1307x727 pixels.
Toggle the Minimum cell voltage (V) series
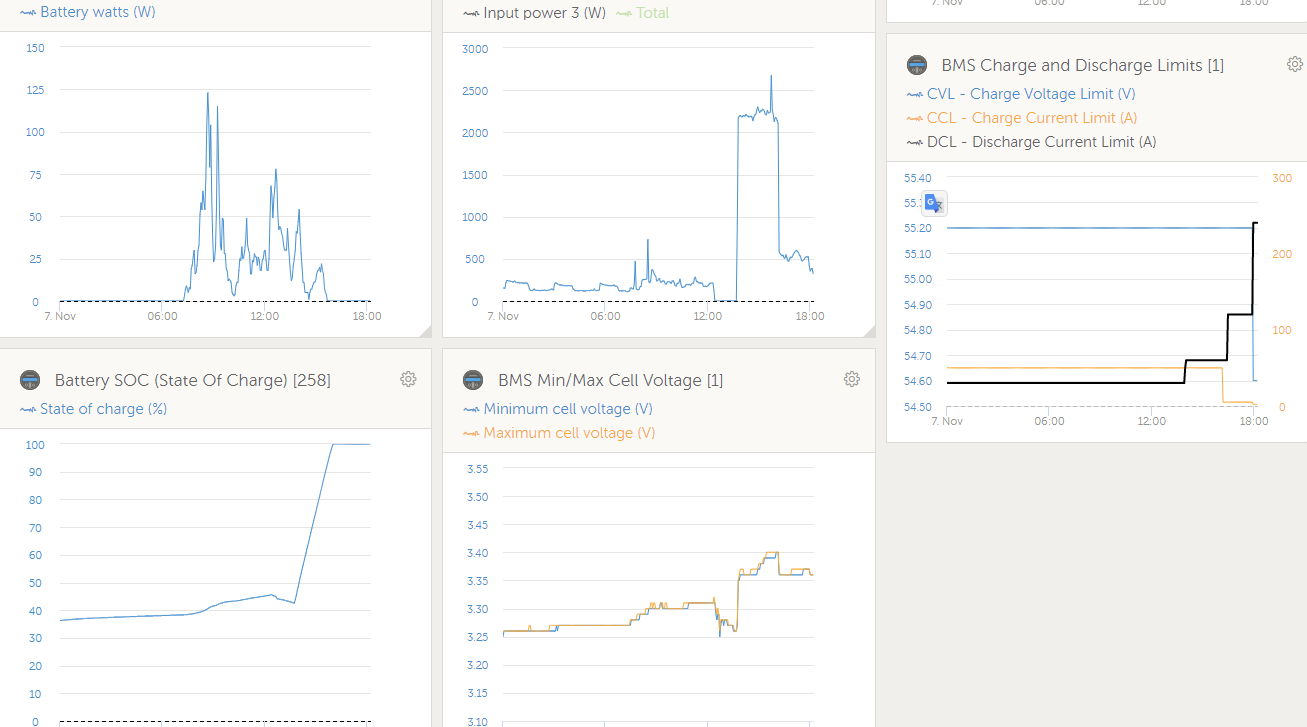567,409
